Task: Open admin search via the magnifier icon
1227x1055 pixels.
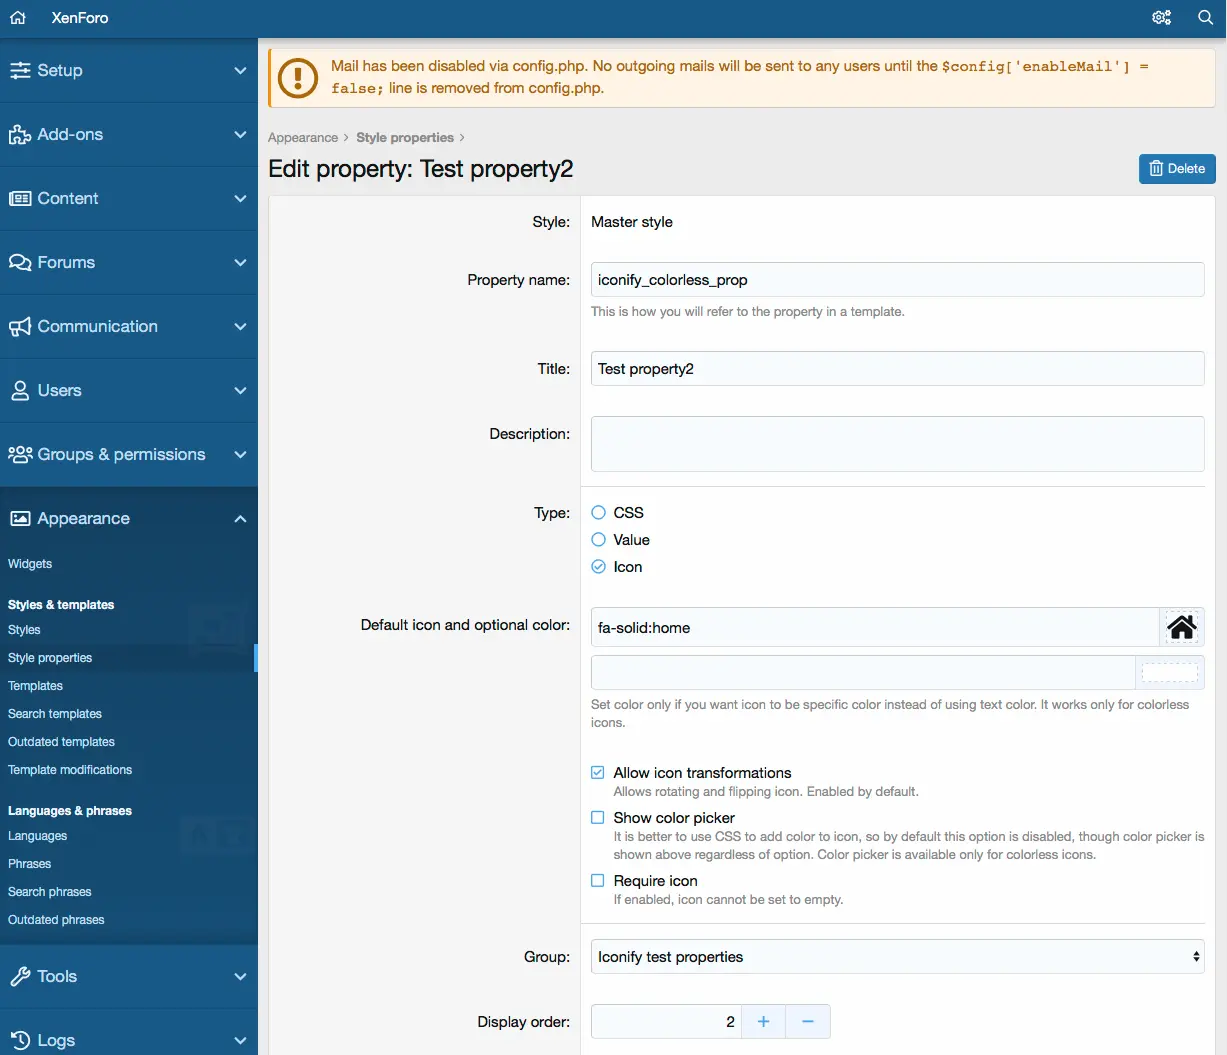Action: click(1205, 17)
